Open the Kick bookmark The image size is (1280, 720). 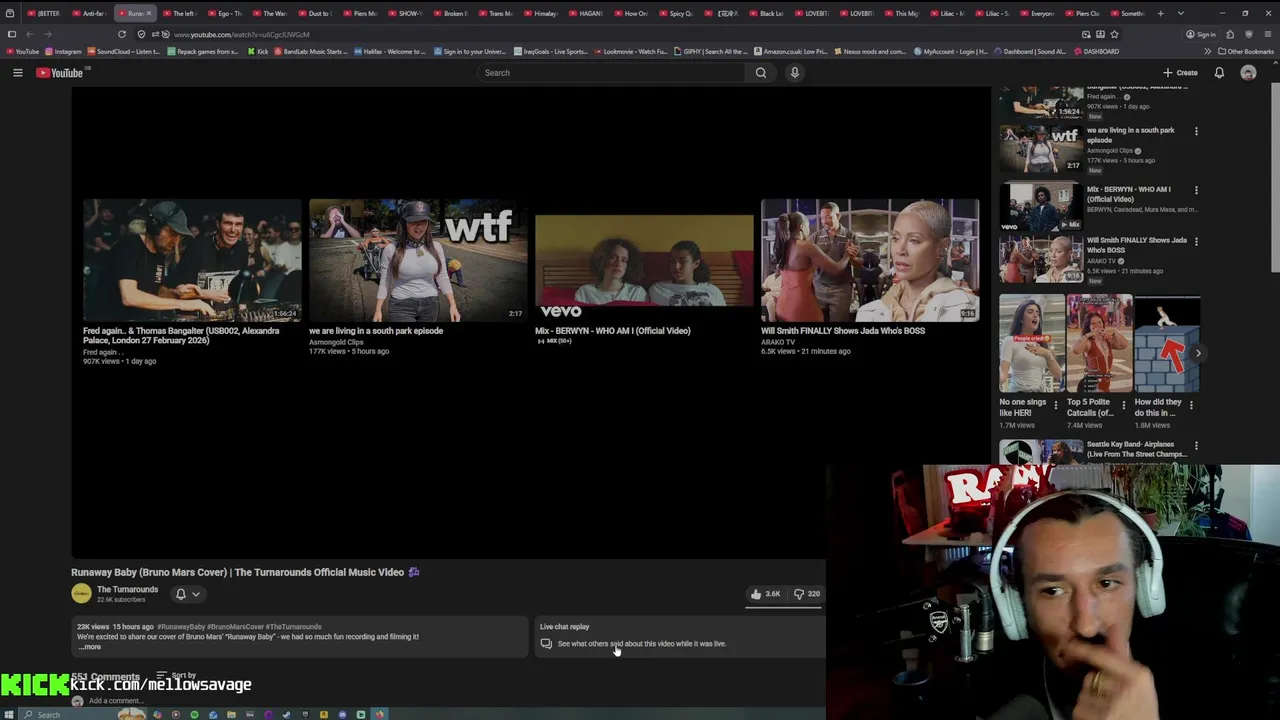[258, 51]
